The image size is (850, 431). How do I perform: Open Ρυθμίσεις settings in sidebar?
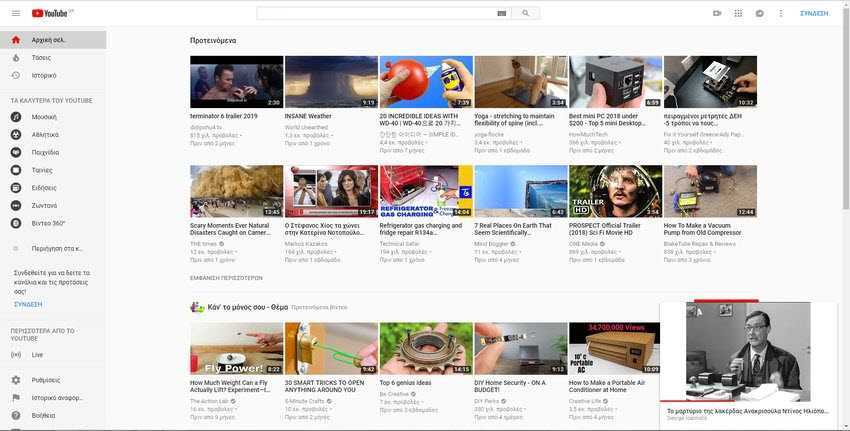point(46,380)
